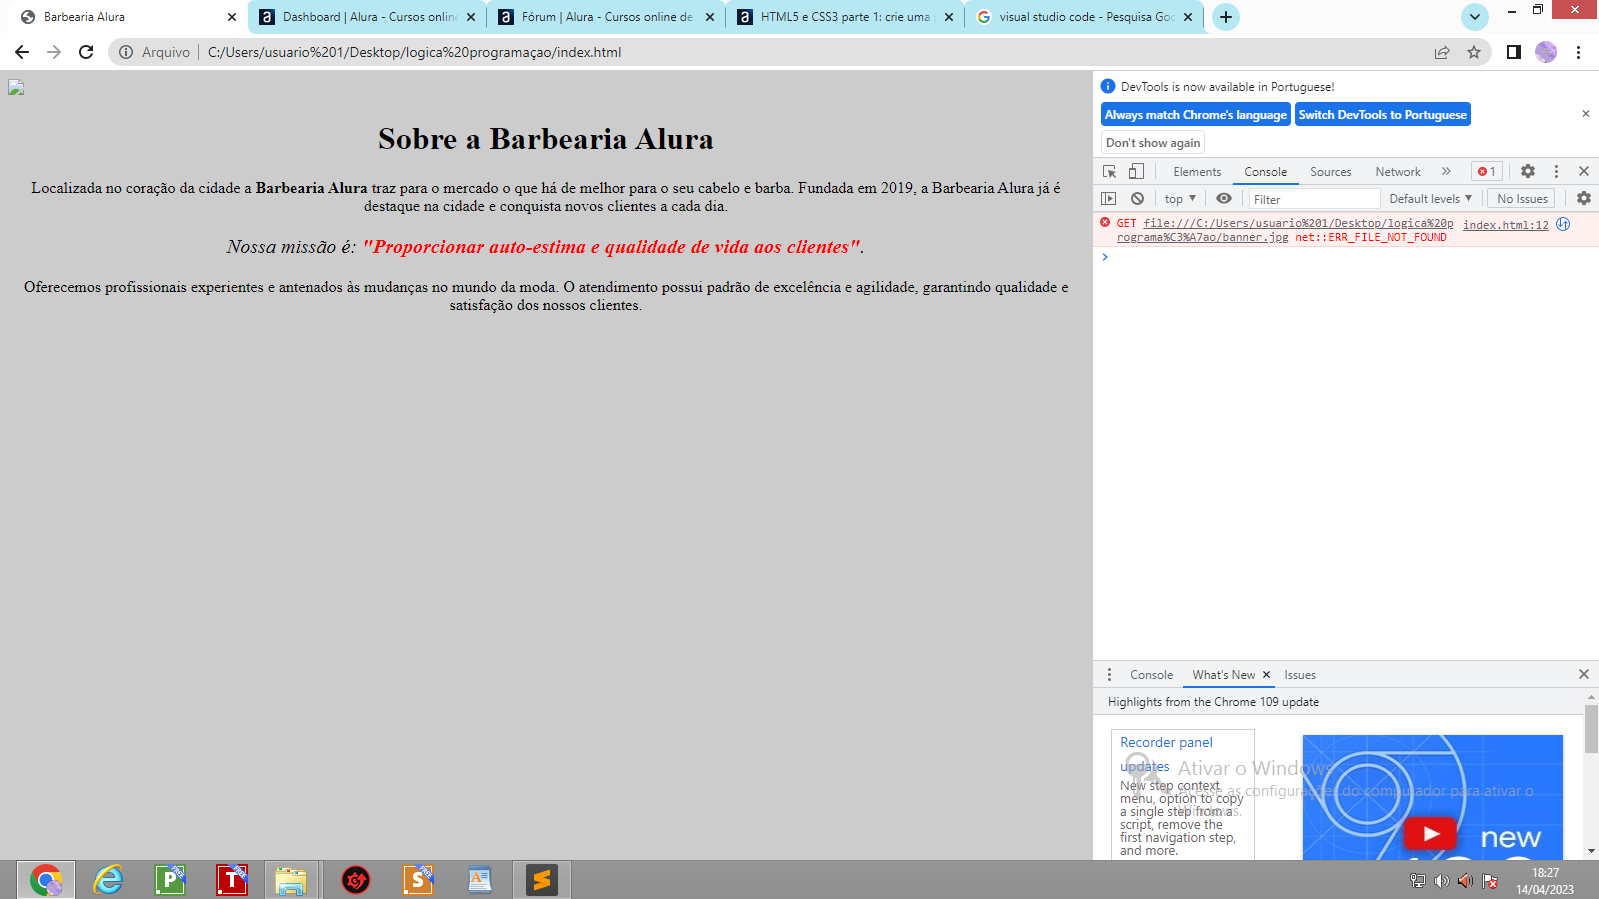
Task: Click the What's New drawer scrollbar thumb
Action: coord(1591,728)
